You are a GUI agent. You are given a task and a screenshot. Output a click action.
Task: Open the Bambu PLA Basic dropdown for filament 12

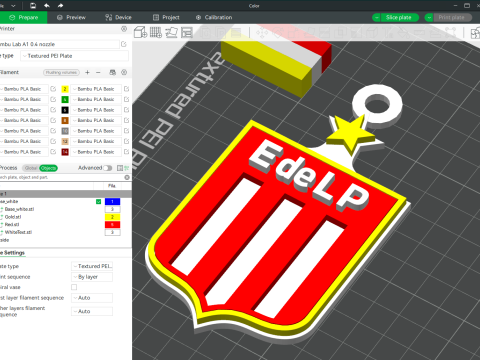[96, 141]
